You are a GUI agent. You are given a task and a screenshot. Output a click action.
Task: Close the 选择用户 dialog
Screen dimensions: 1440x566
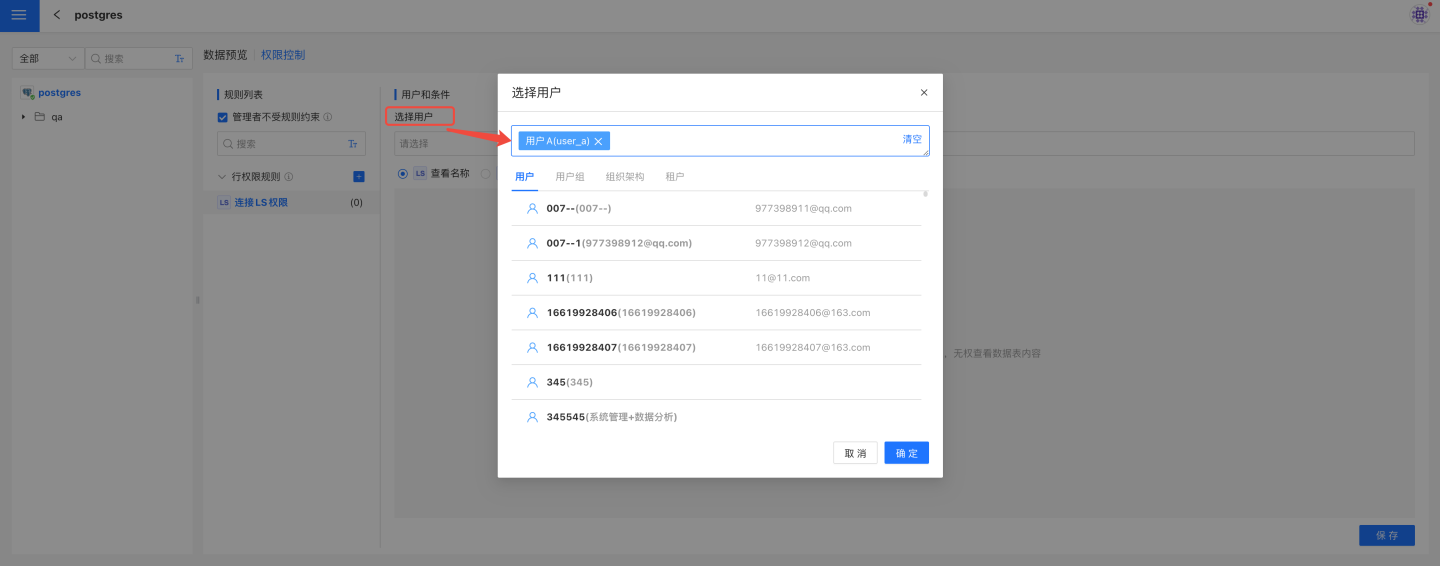pyautogui.click(x=924, y=93)
